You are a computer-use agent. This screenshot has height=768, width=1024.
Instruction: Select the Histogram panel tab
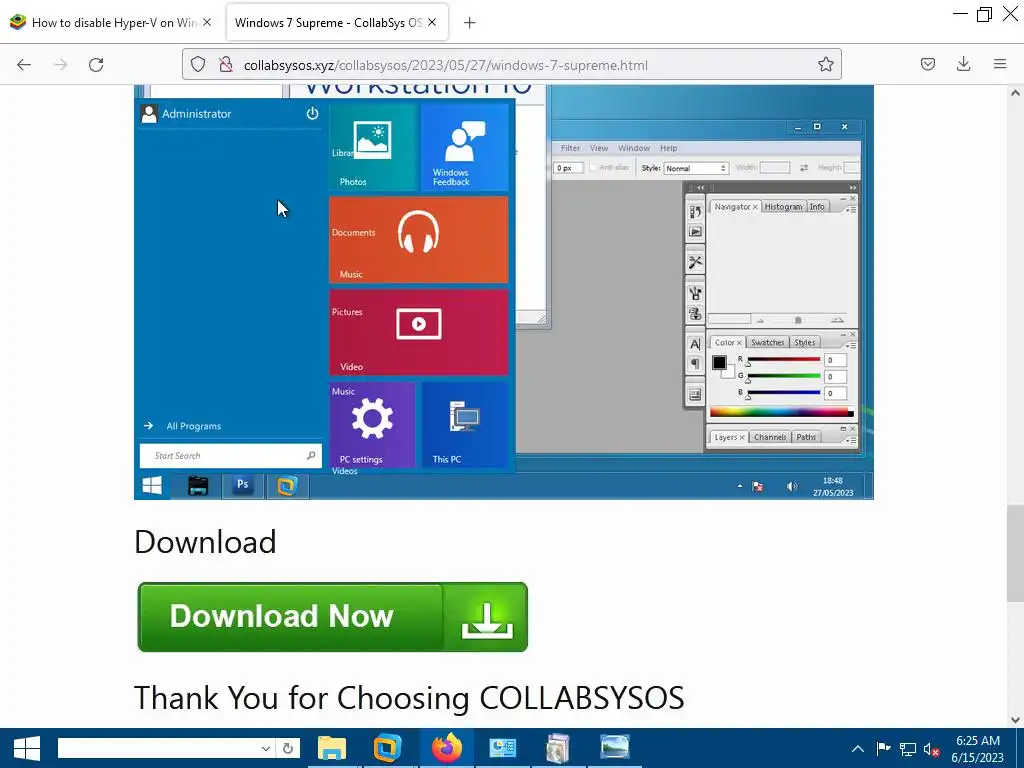click(783, 207)
